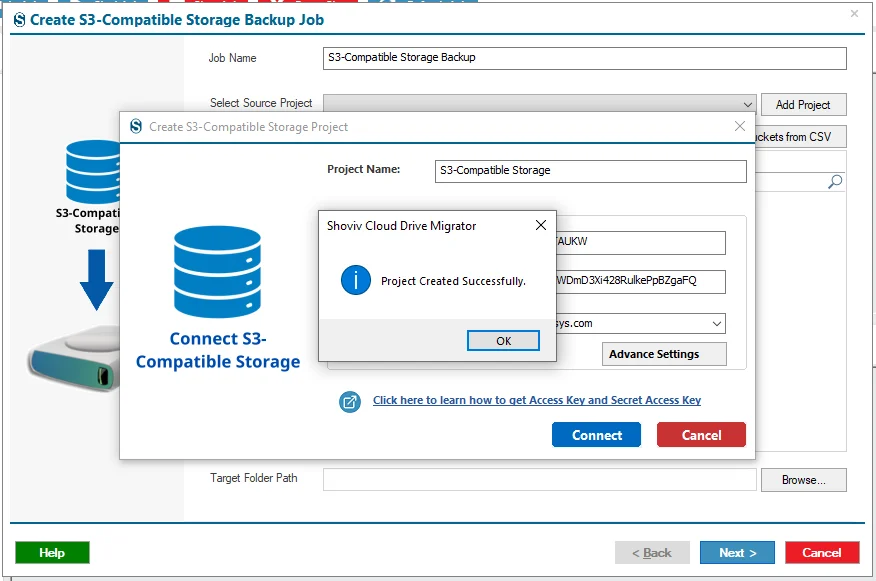
Task: Close the Create S3-Compatible Storage Backup Job window
Action: click(x=854, y=13)
